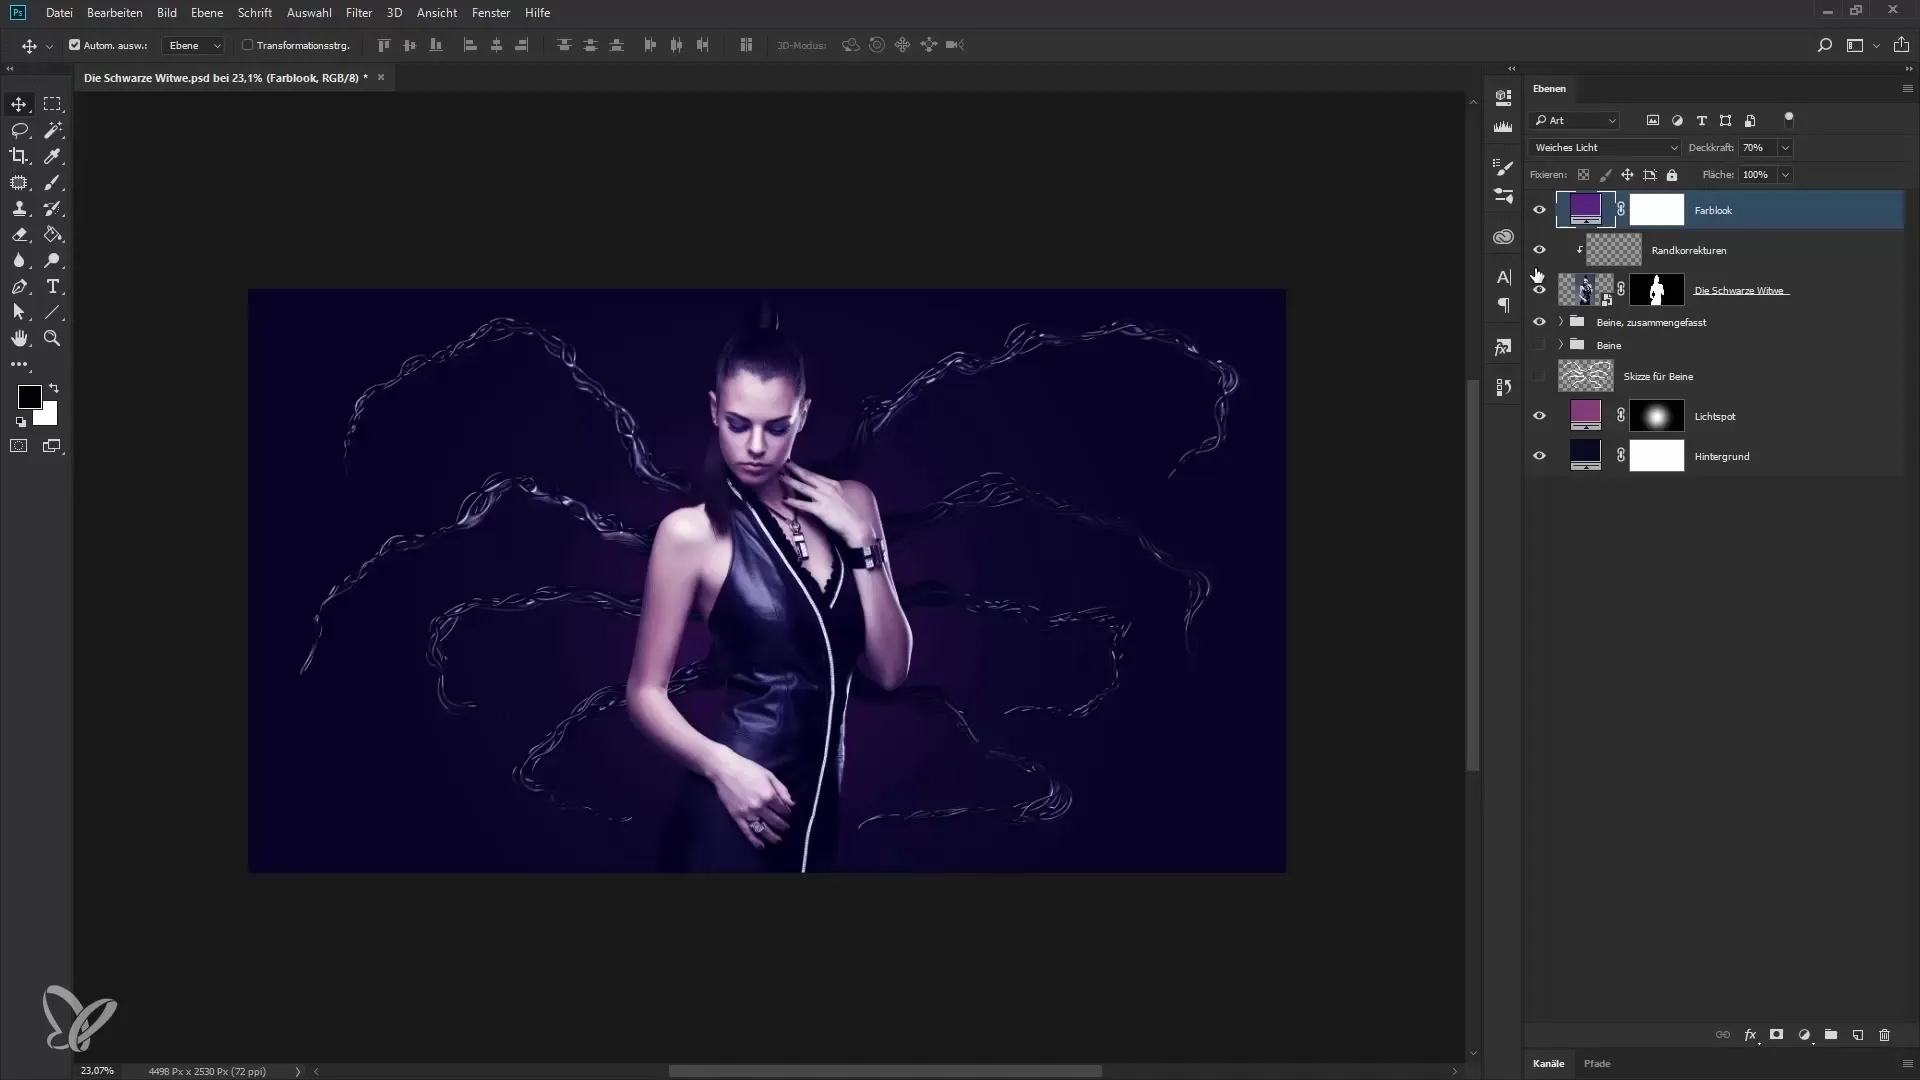Hide the Die Schwarze Witwe layer
This screenshot has width=1920, height=1080.
1539,290
